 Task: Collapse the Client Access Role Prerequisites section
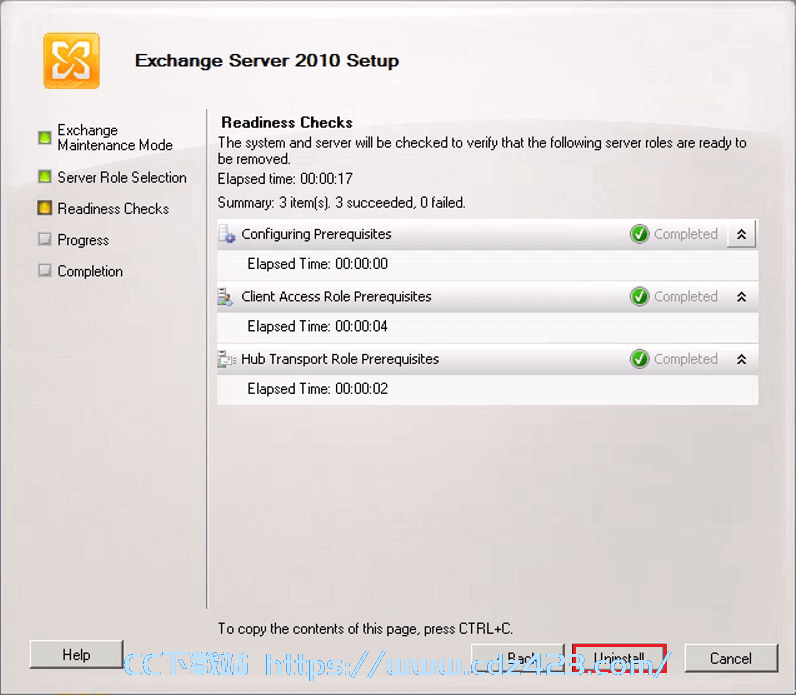point(741,297)
